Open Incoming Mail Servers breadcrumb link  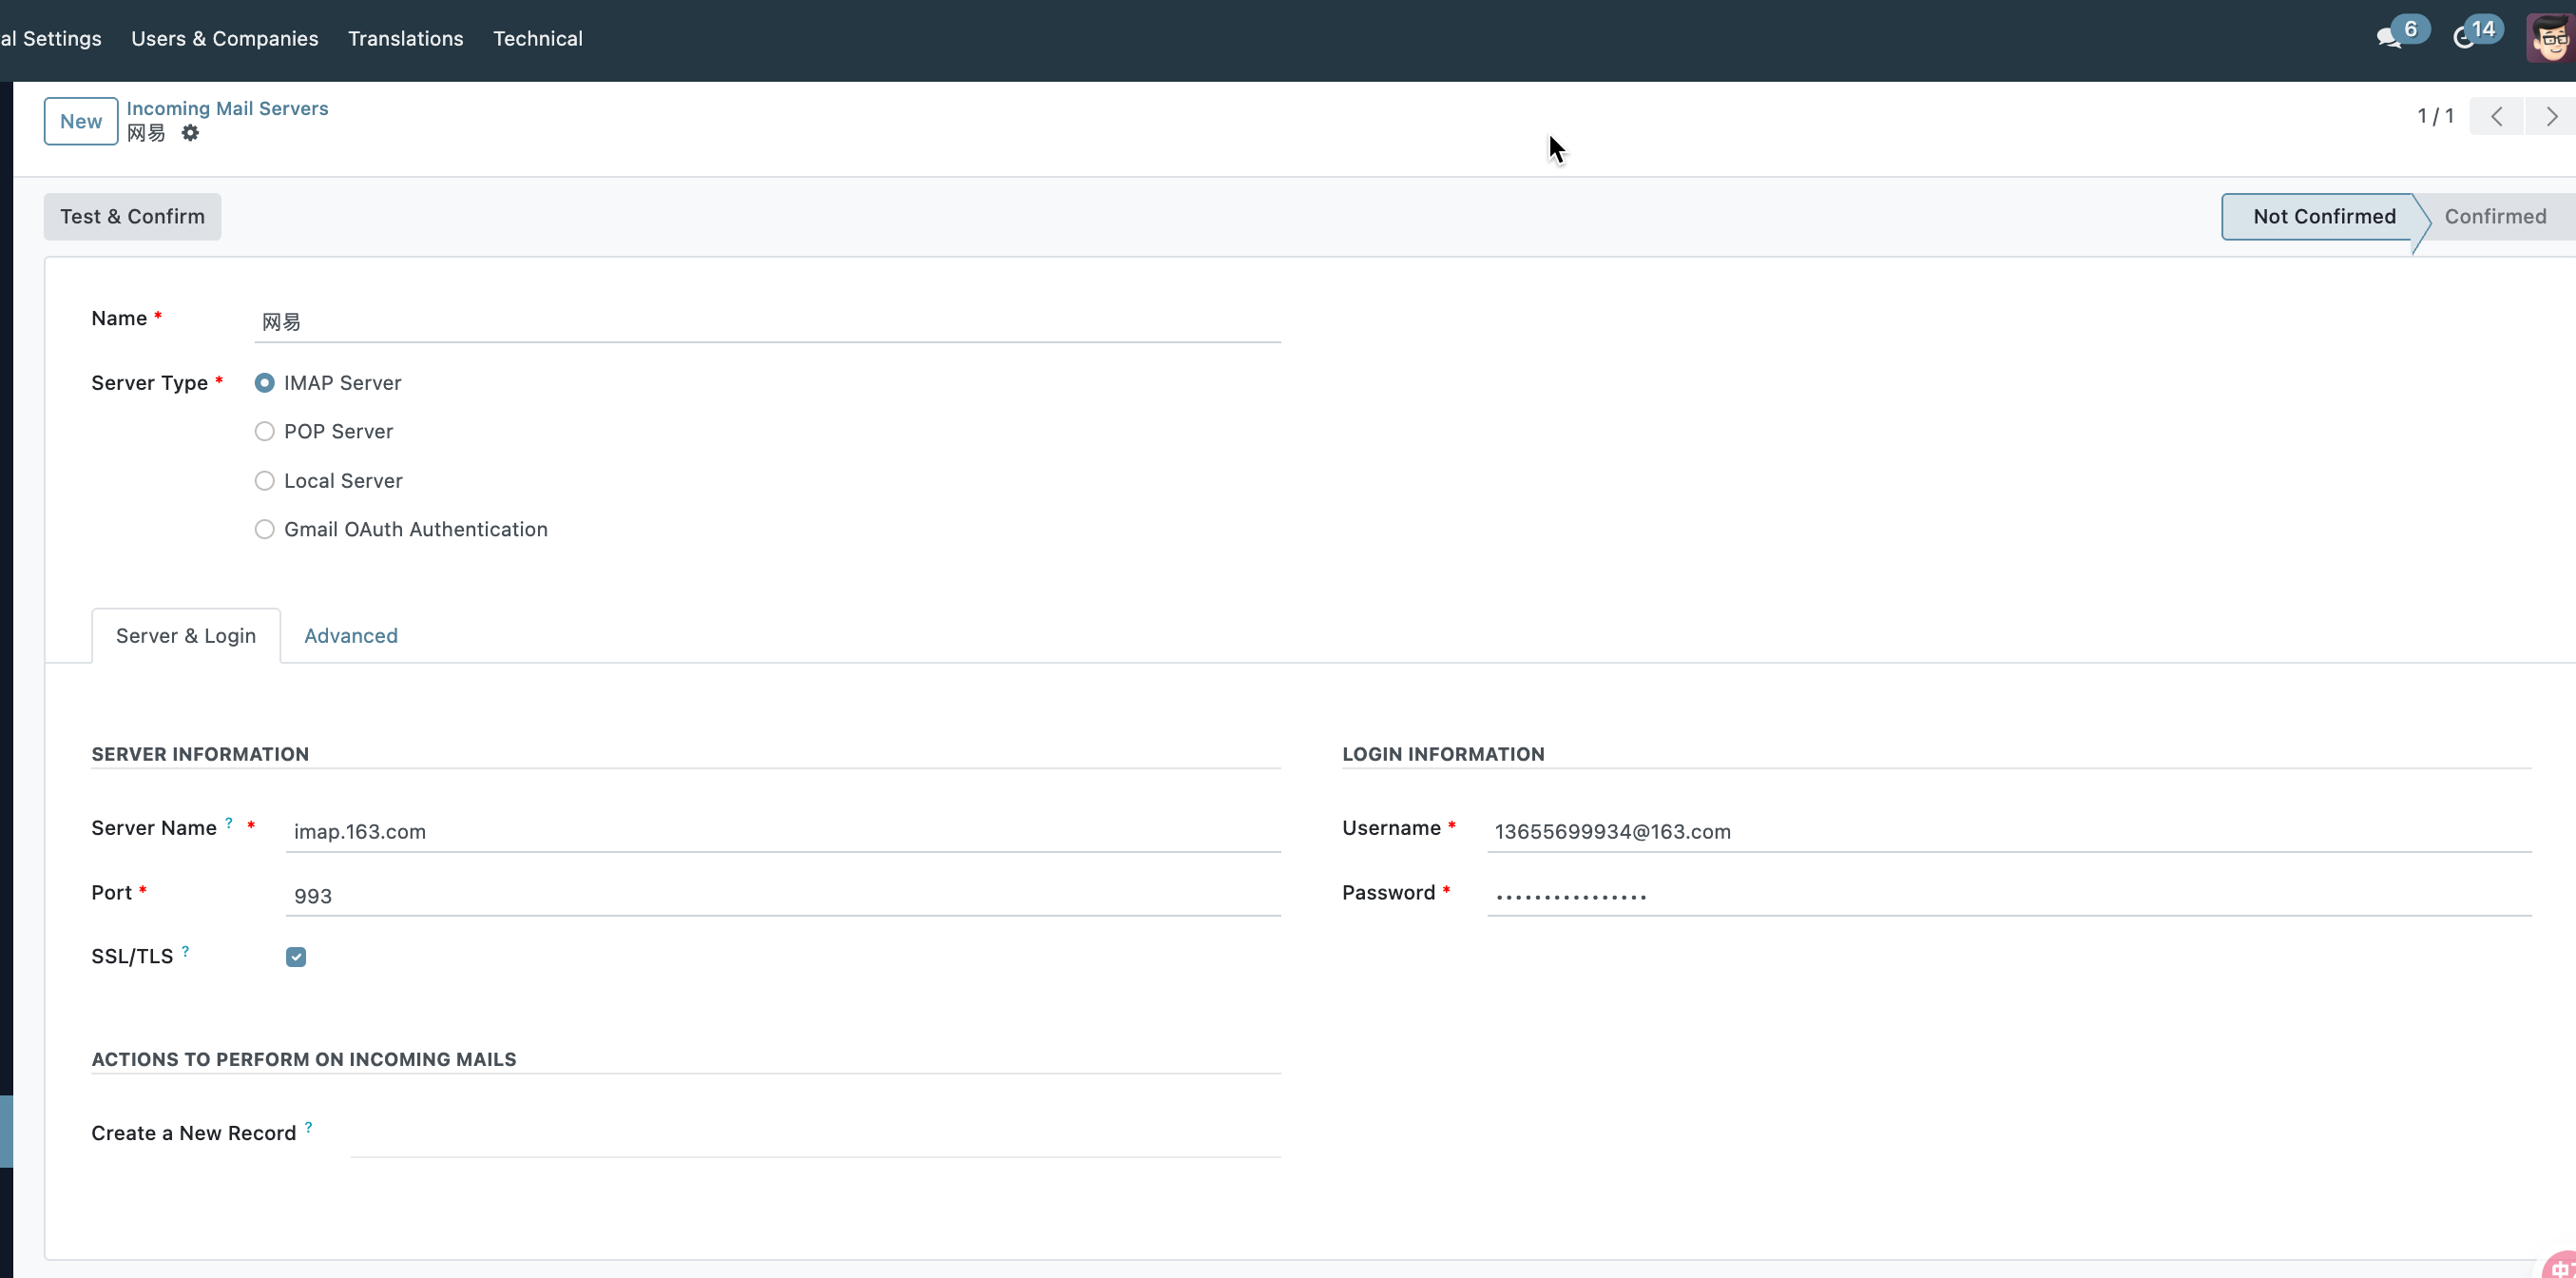227,108
